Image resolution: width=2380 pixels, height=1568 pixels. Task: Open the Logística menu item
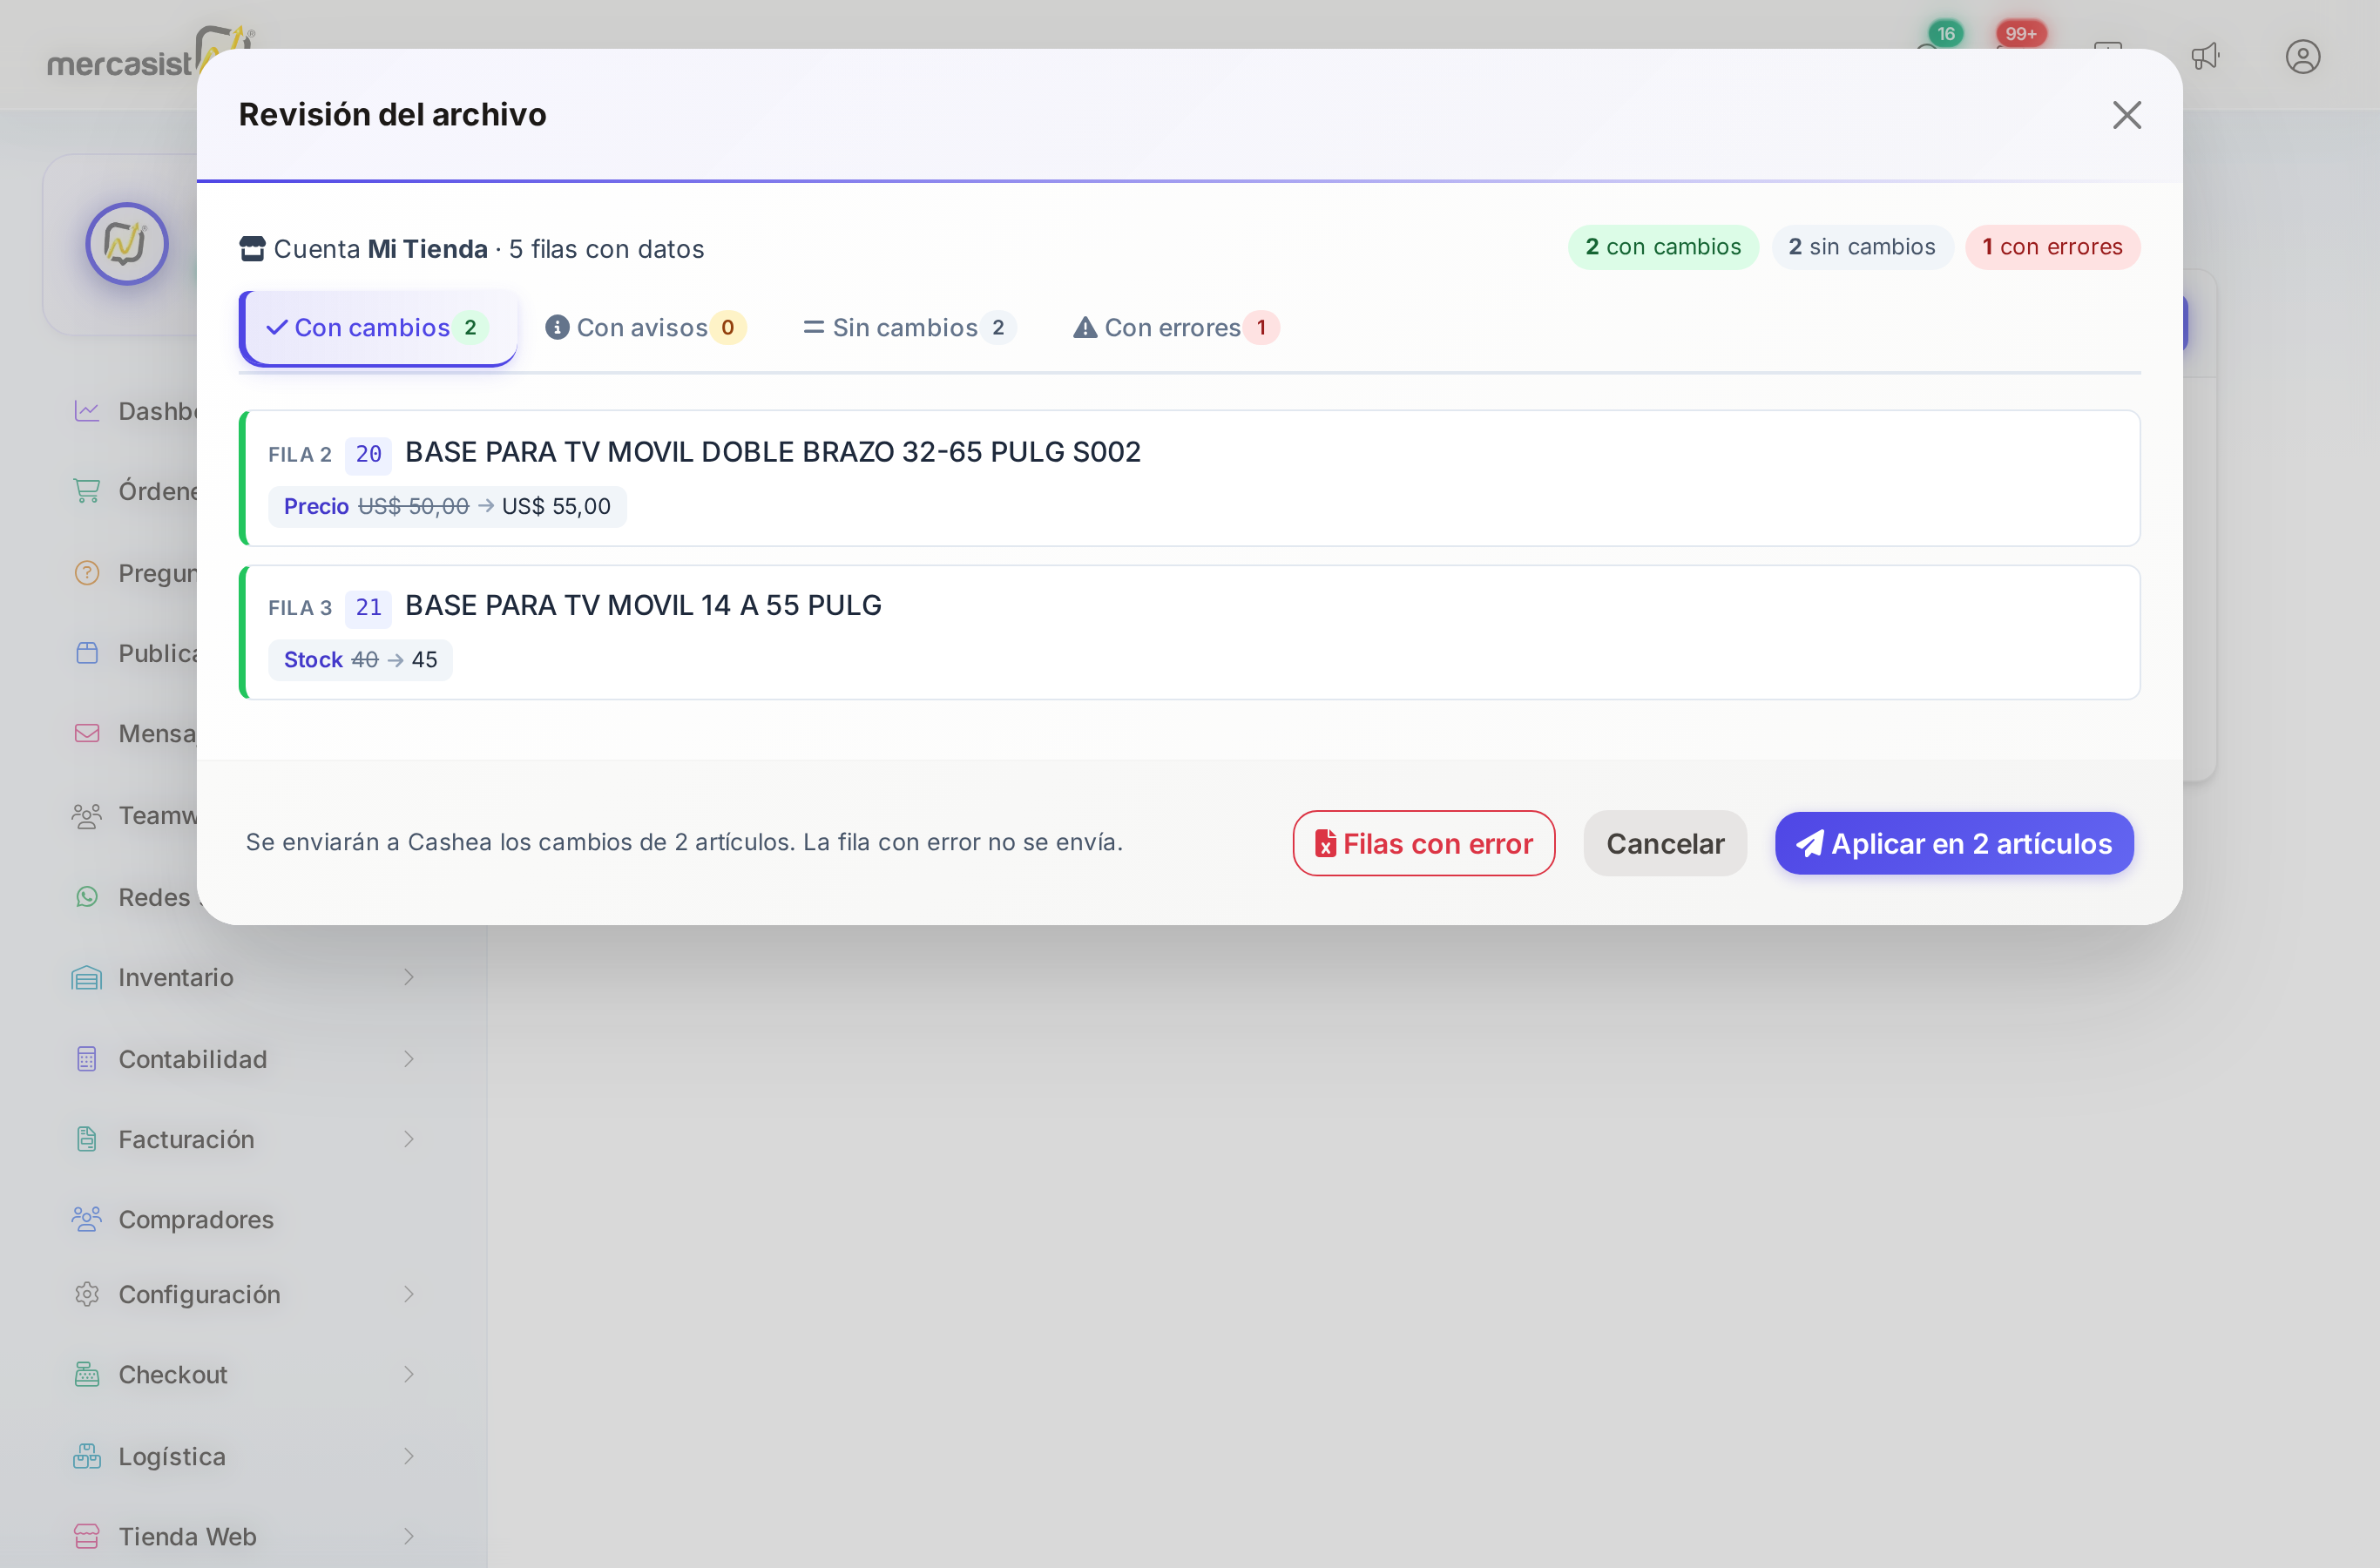pyautogui.click(x=244, y=1456)
